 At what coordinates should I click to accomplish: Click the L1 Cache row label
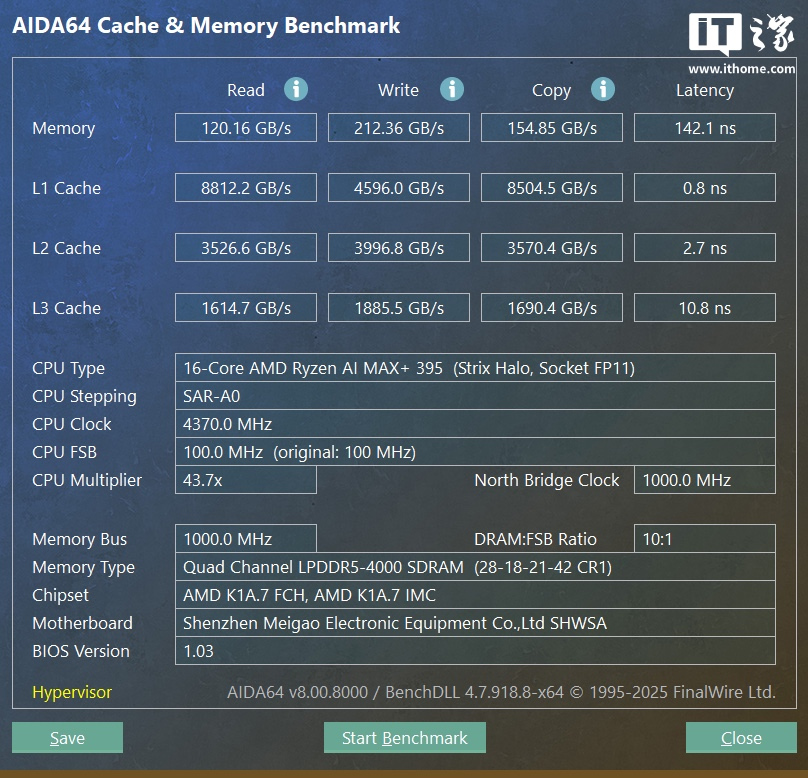pos(66,188)
